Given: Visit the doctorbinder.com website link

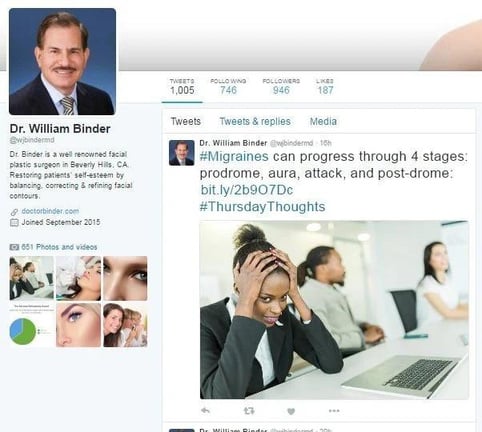Looking at the screenshot, I should (50, 211).
